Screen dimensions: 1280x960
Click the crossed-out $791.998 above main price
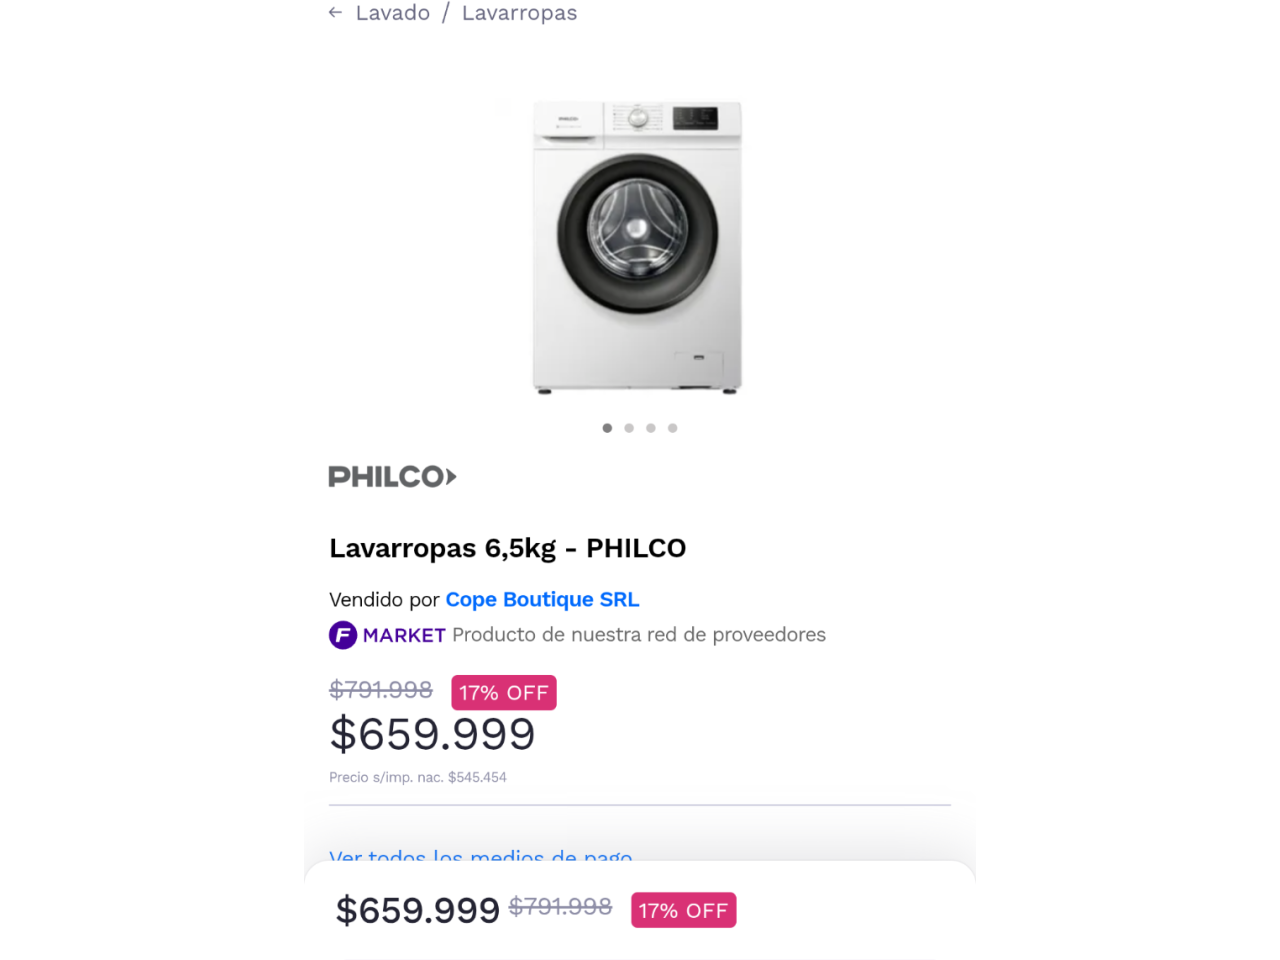coord(381,690)
